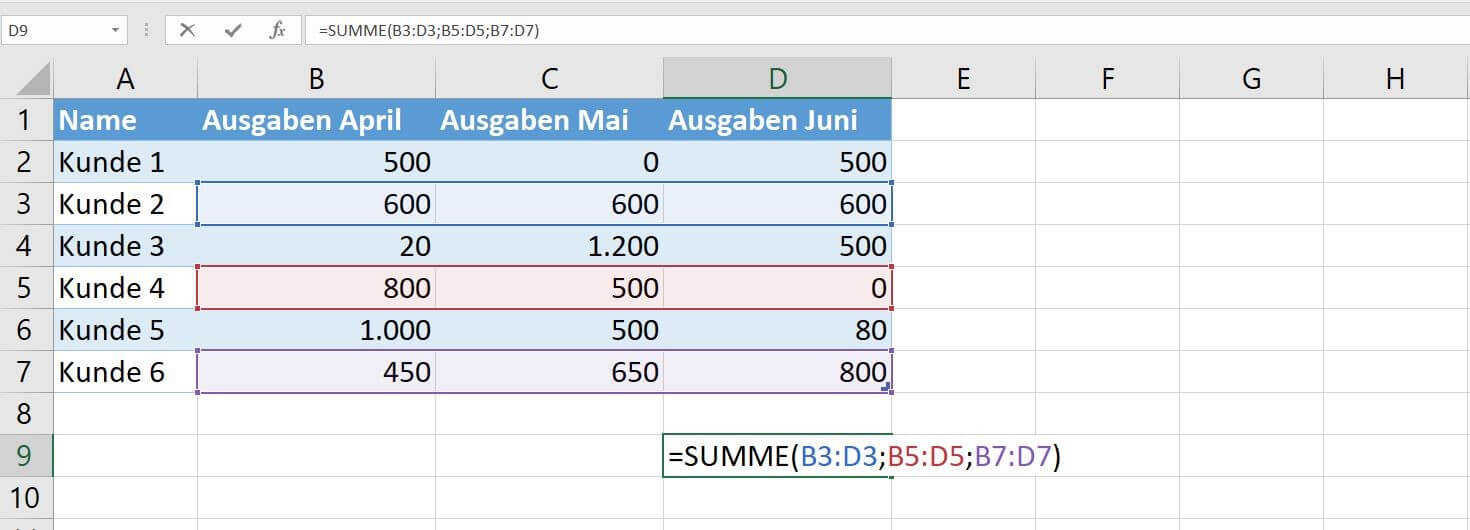Click the Ausgaben Mai header cell

pos(549,120)
